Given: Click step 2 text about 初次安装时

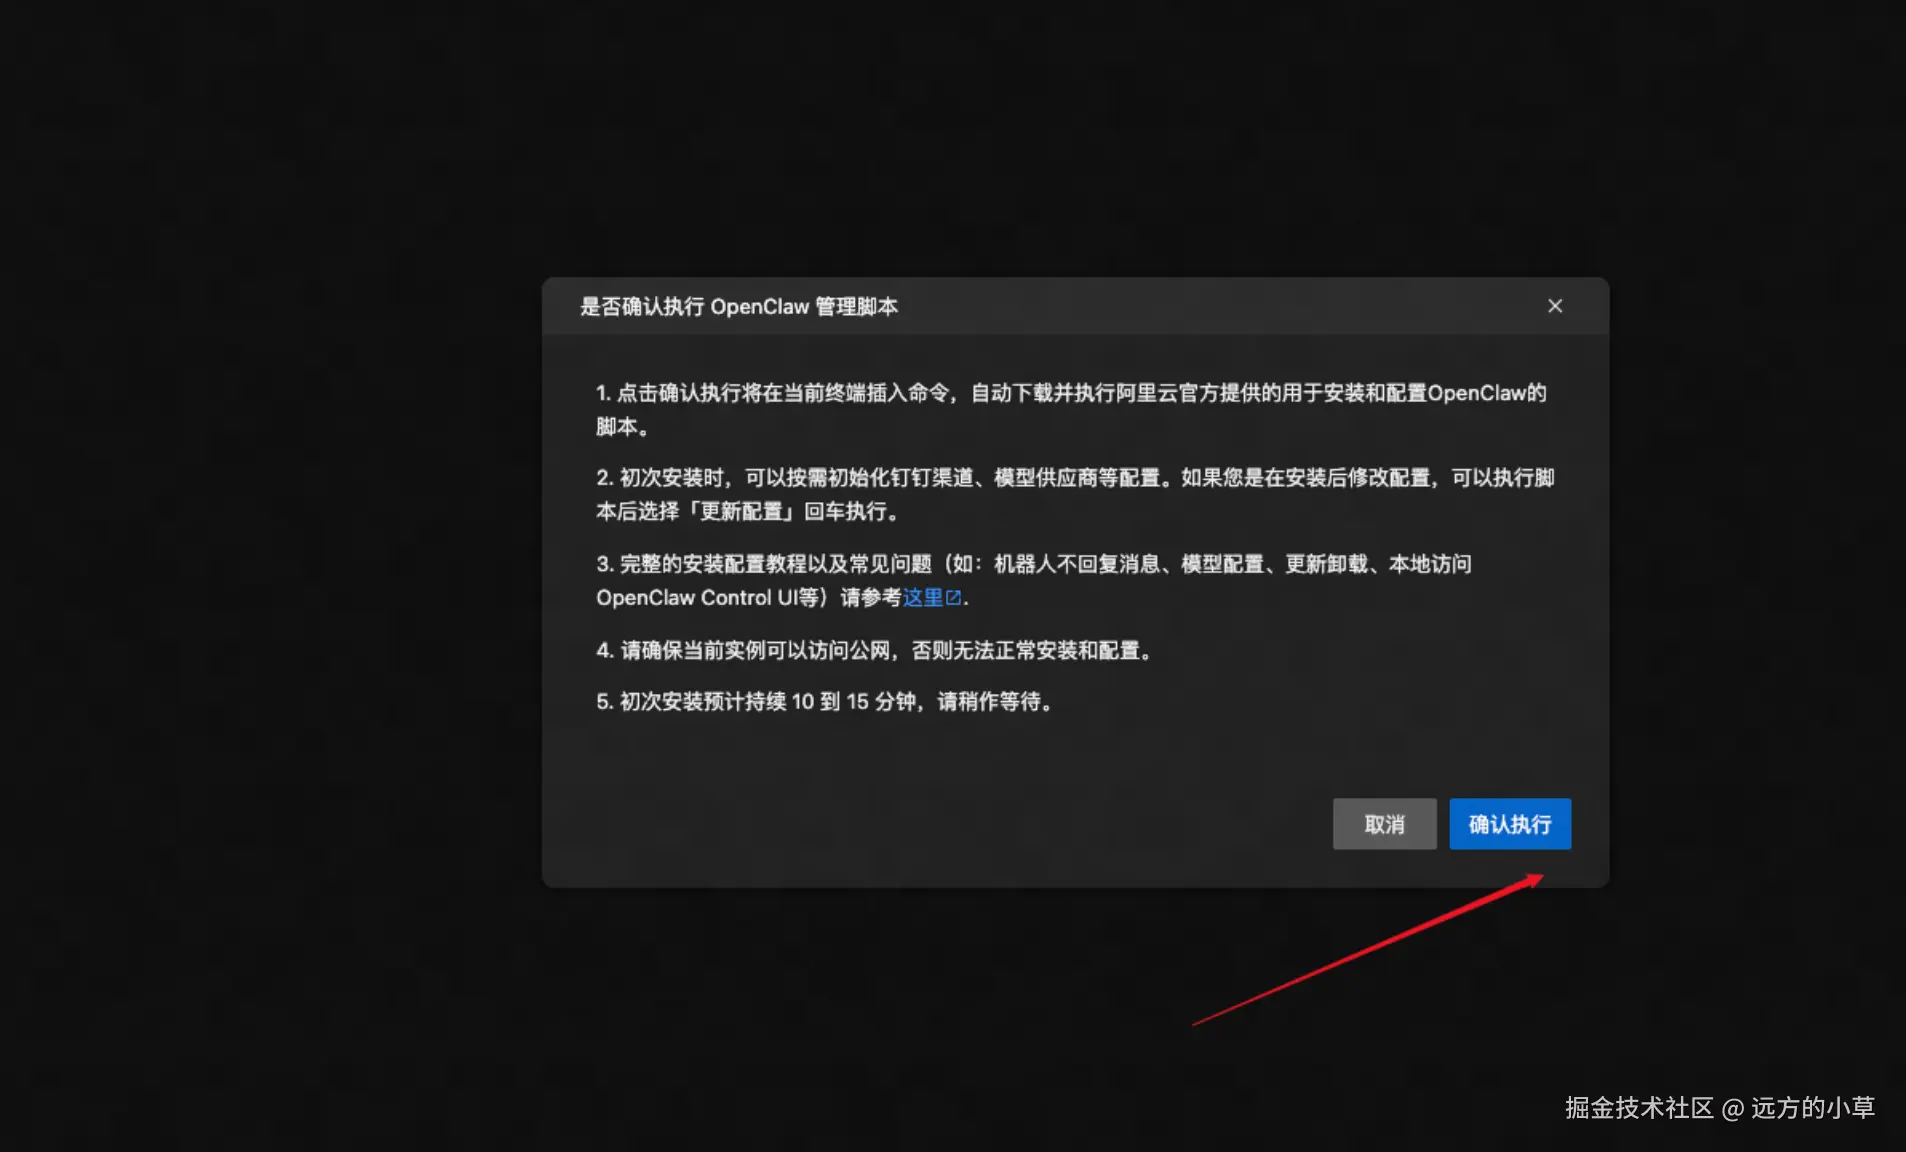Looking at the screenshot, I should [x=1075, y=495].
